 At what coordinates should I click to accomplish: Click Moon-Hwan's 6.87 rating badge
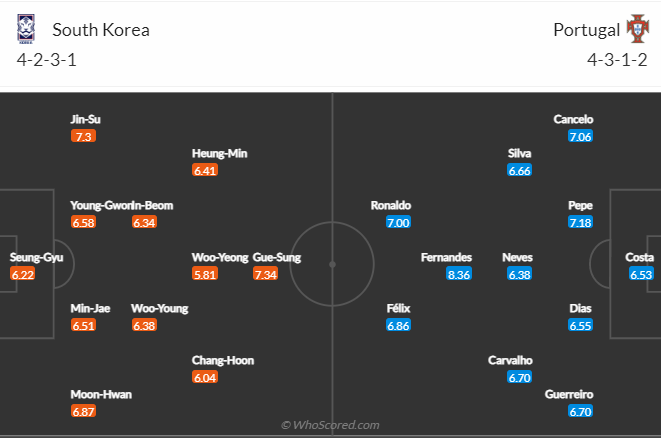[83, 411]
